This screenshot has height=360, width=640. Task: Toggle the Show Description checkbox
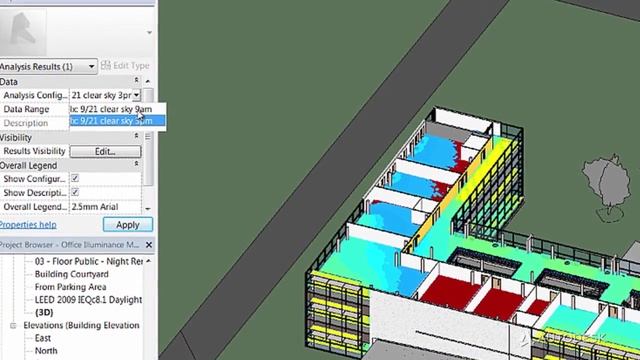75,192
